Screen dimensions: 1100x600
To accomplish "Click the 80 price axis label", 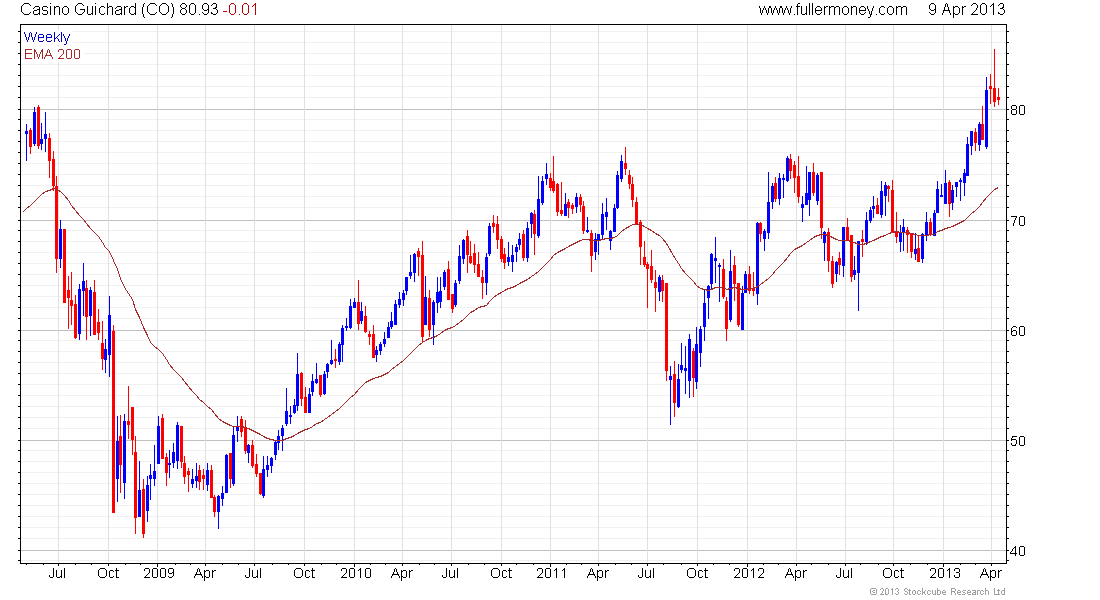I will coord(1017,110).
